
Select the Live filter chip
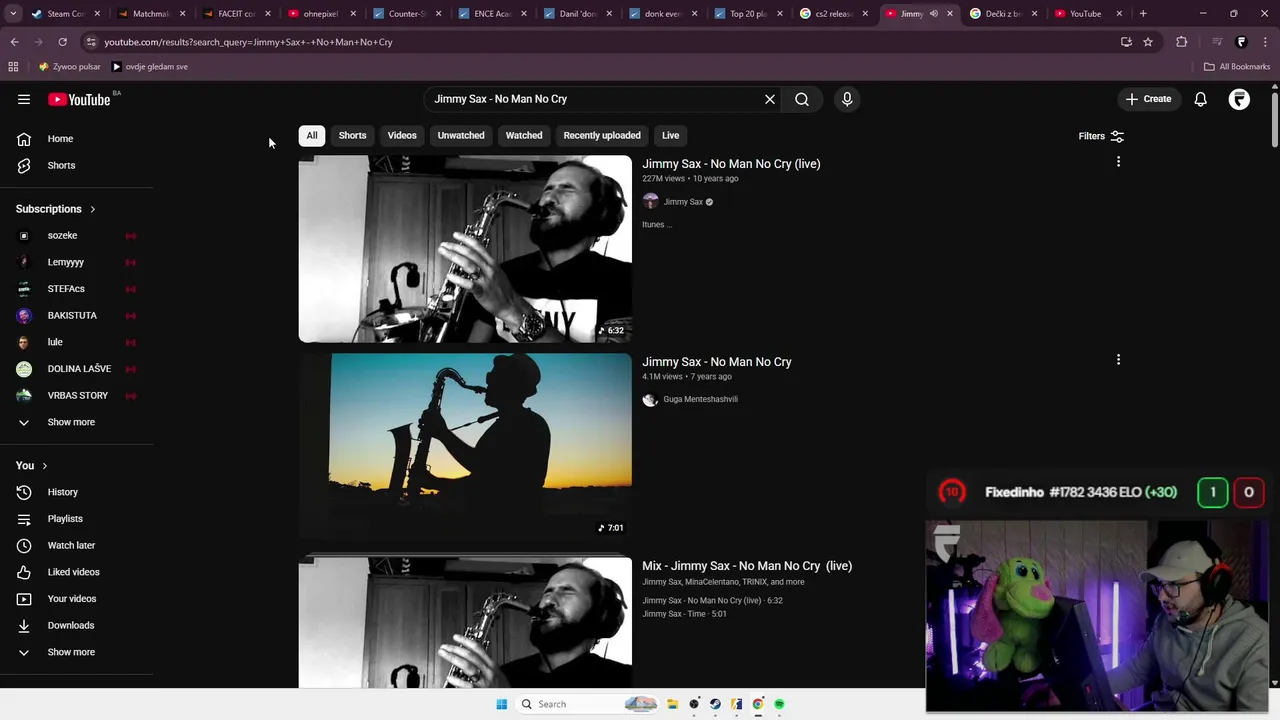tap(670, 136)
